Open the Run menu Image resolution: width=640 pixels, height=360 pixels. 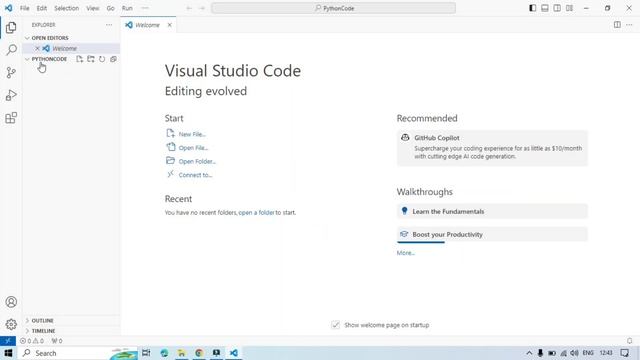[x=127, y=8]
